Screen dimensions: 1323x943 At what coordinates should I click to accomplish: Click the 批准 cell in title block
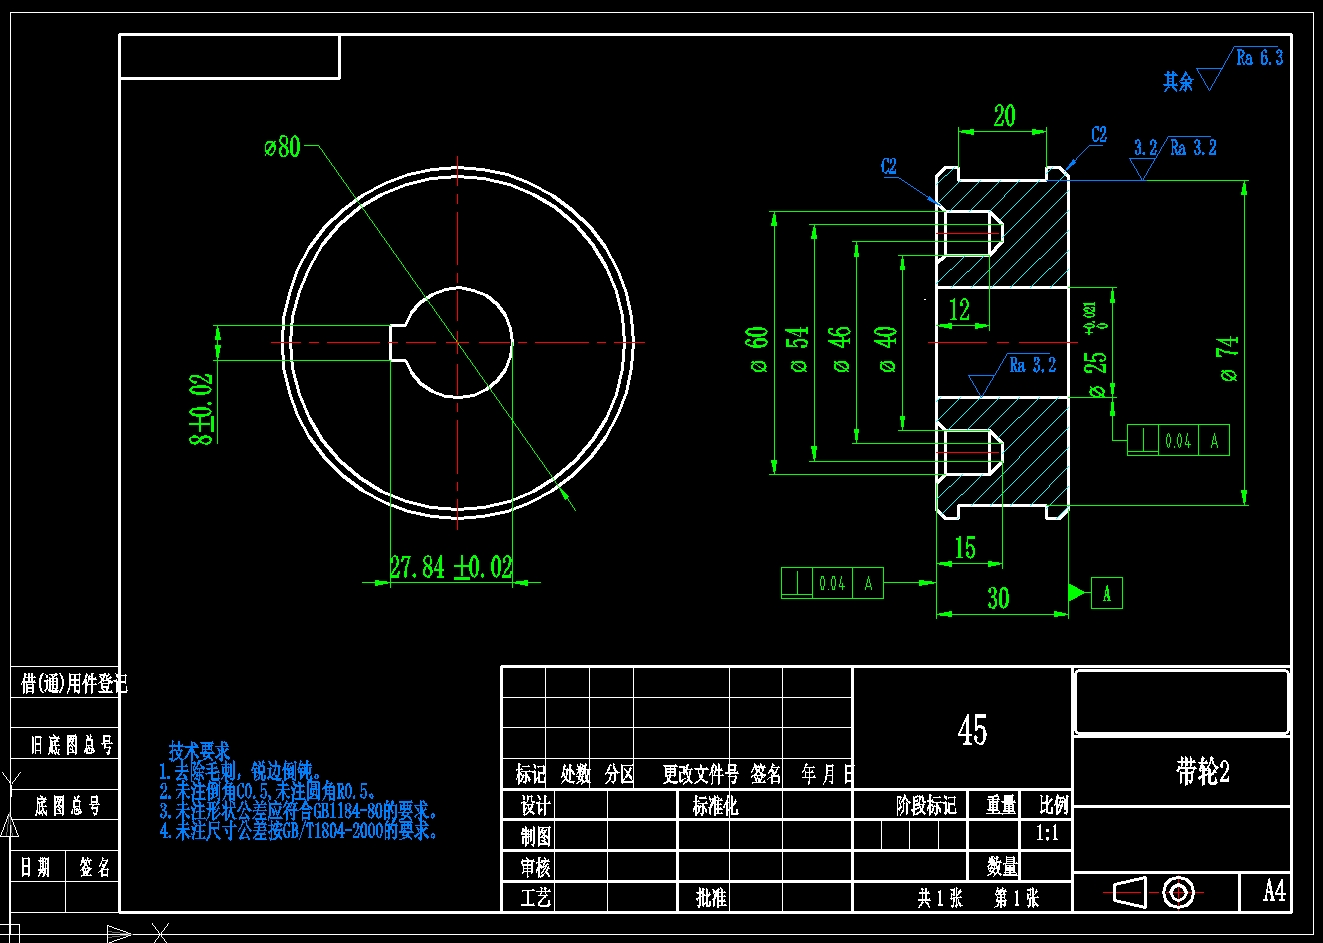click(x=711, y=897)
